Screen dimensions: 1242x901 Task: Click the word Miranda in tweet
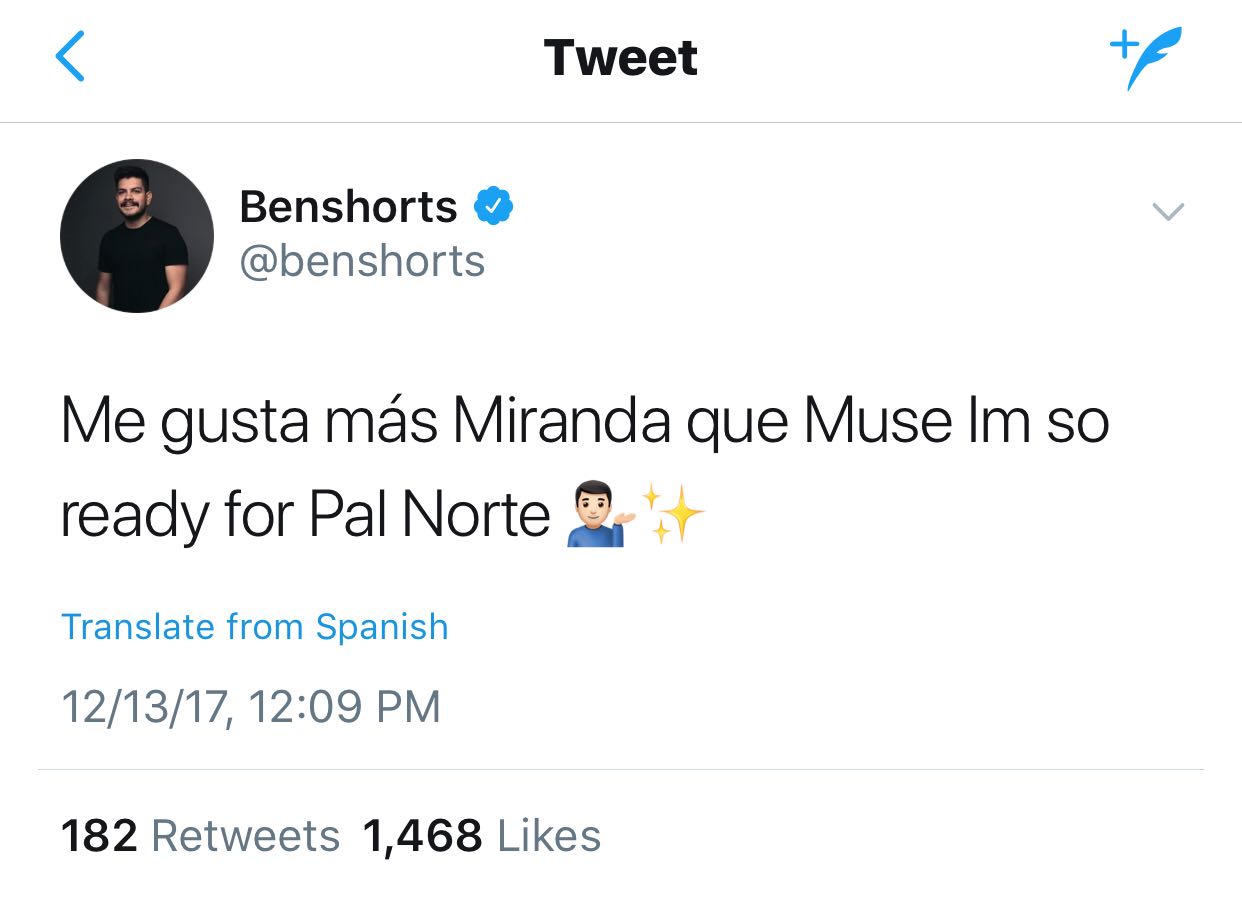point(561,422)
